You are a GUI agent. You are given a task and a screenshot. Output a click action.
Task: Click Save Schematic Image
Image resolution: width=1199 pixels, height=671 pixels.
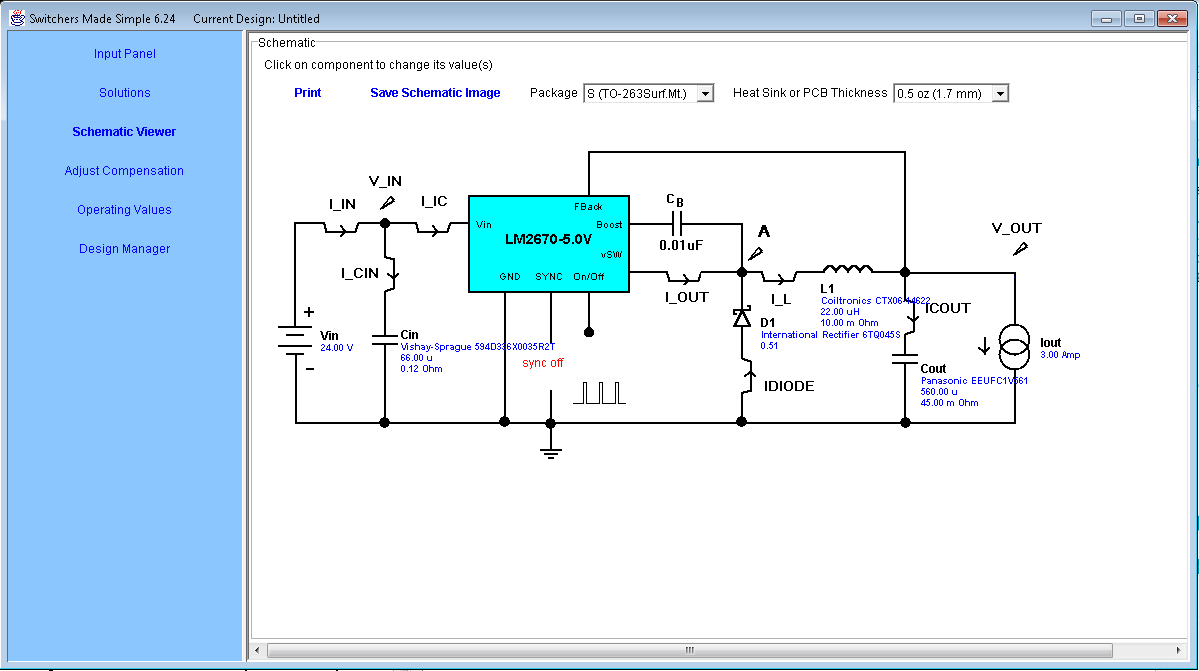(x=435, y=92)
